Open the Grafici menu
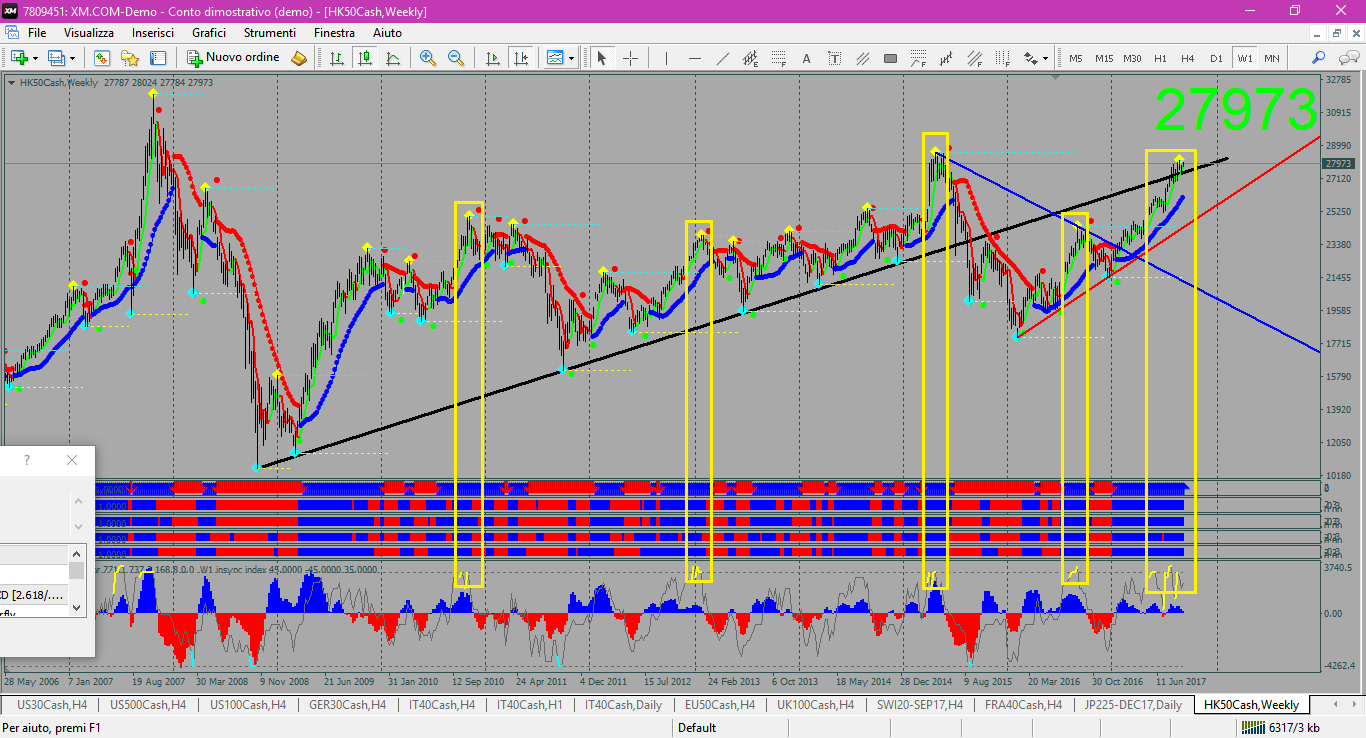Screen dimensions: 1366x738 (x=209, y=33)
